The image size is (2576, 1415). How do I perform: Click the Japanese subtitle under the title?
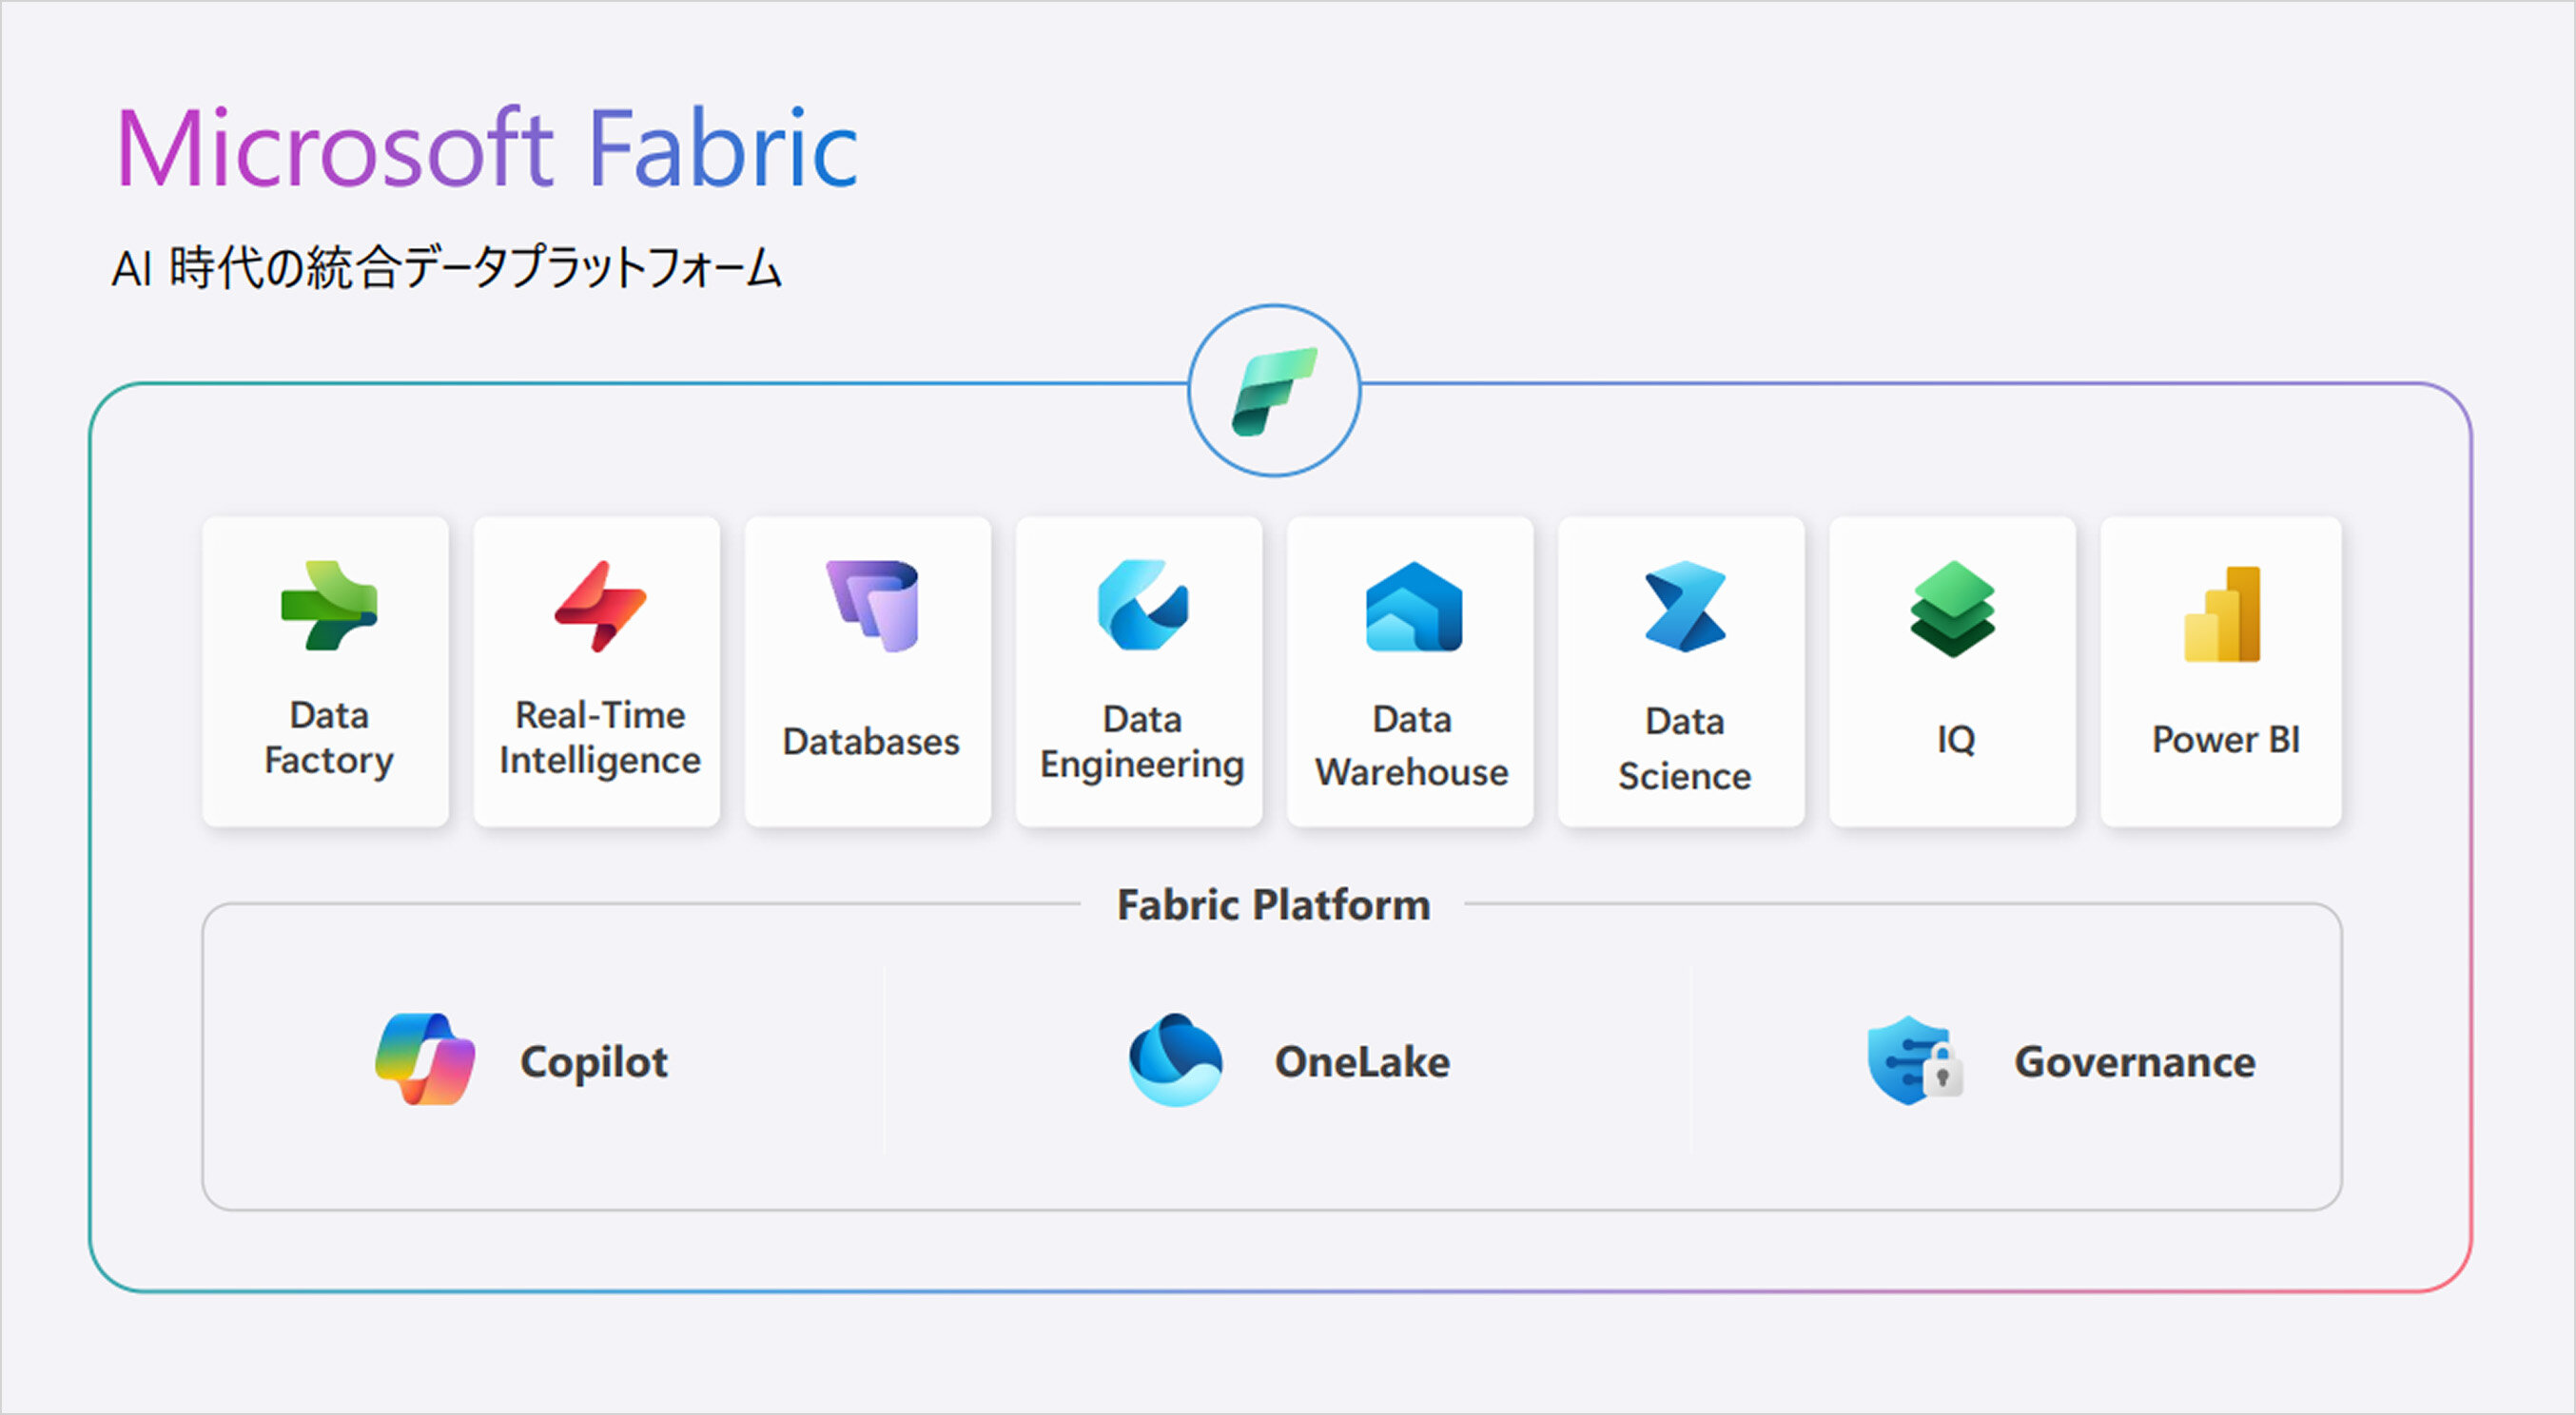[446, 268]
